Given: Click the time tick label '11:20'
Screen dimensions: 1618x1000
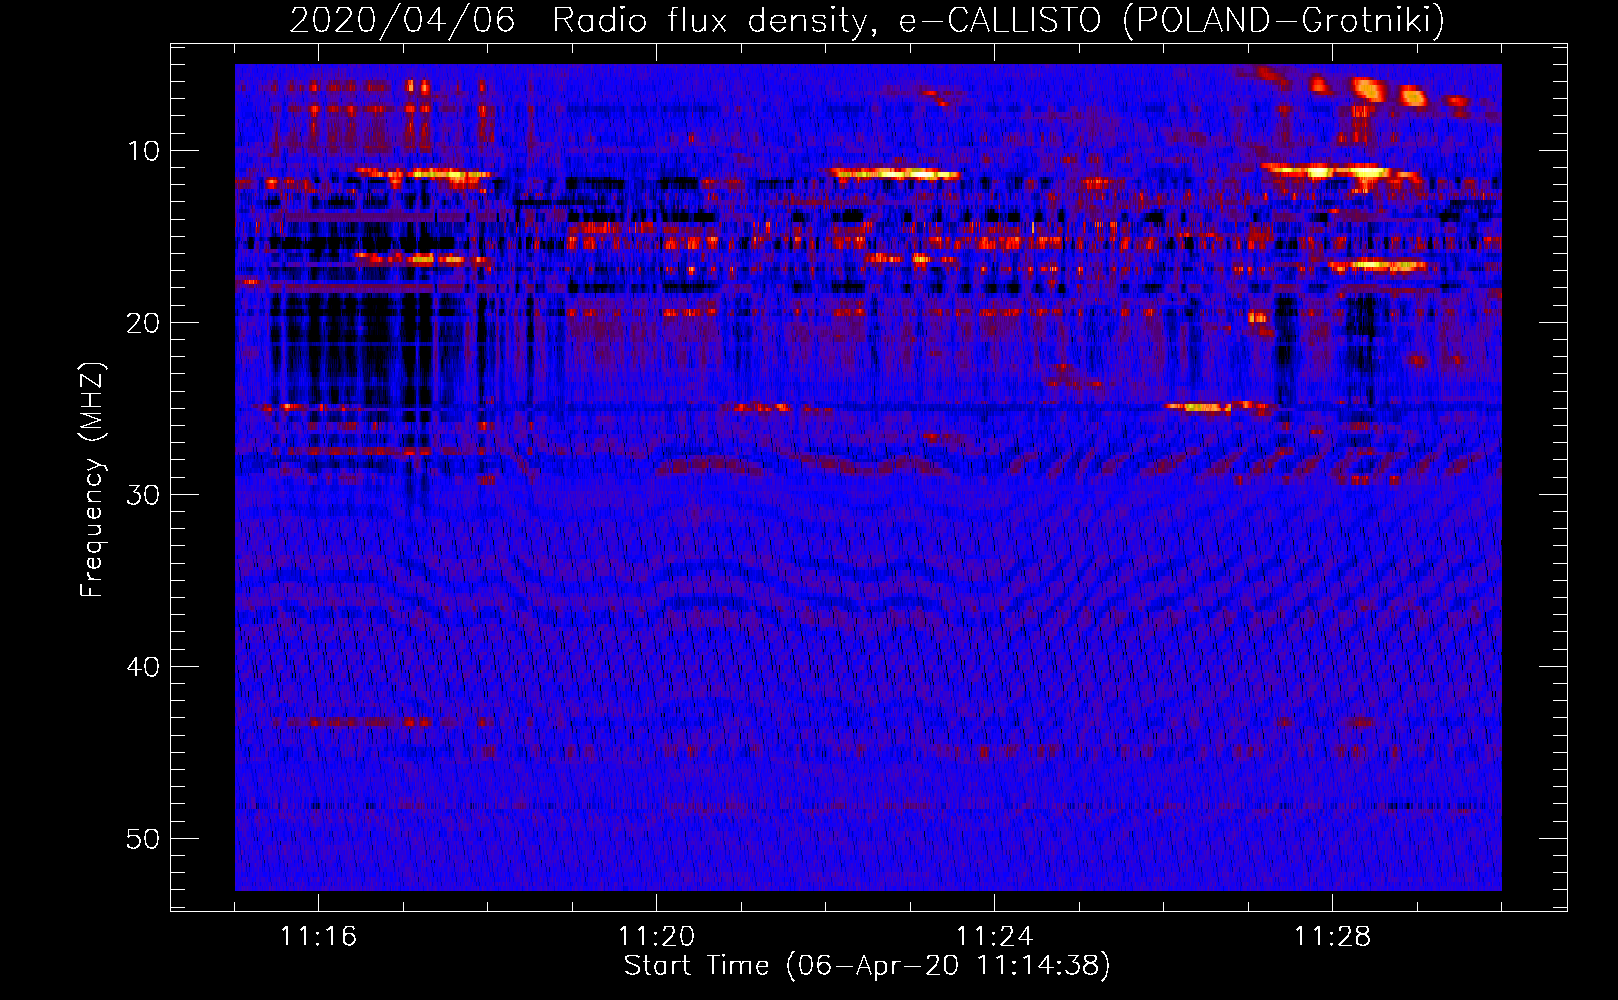Looking at the screenshot, I should point(657,937).
